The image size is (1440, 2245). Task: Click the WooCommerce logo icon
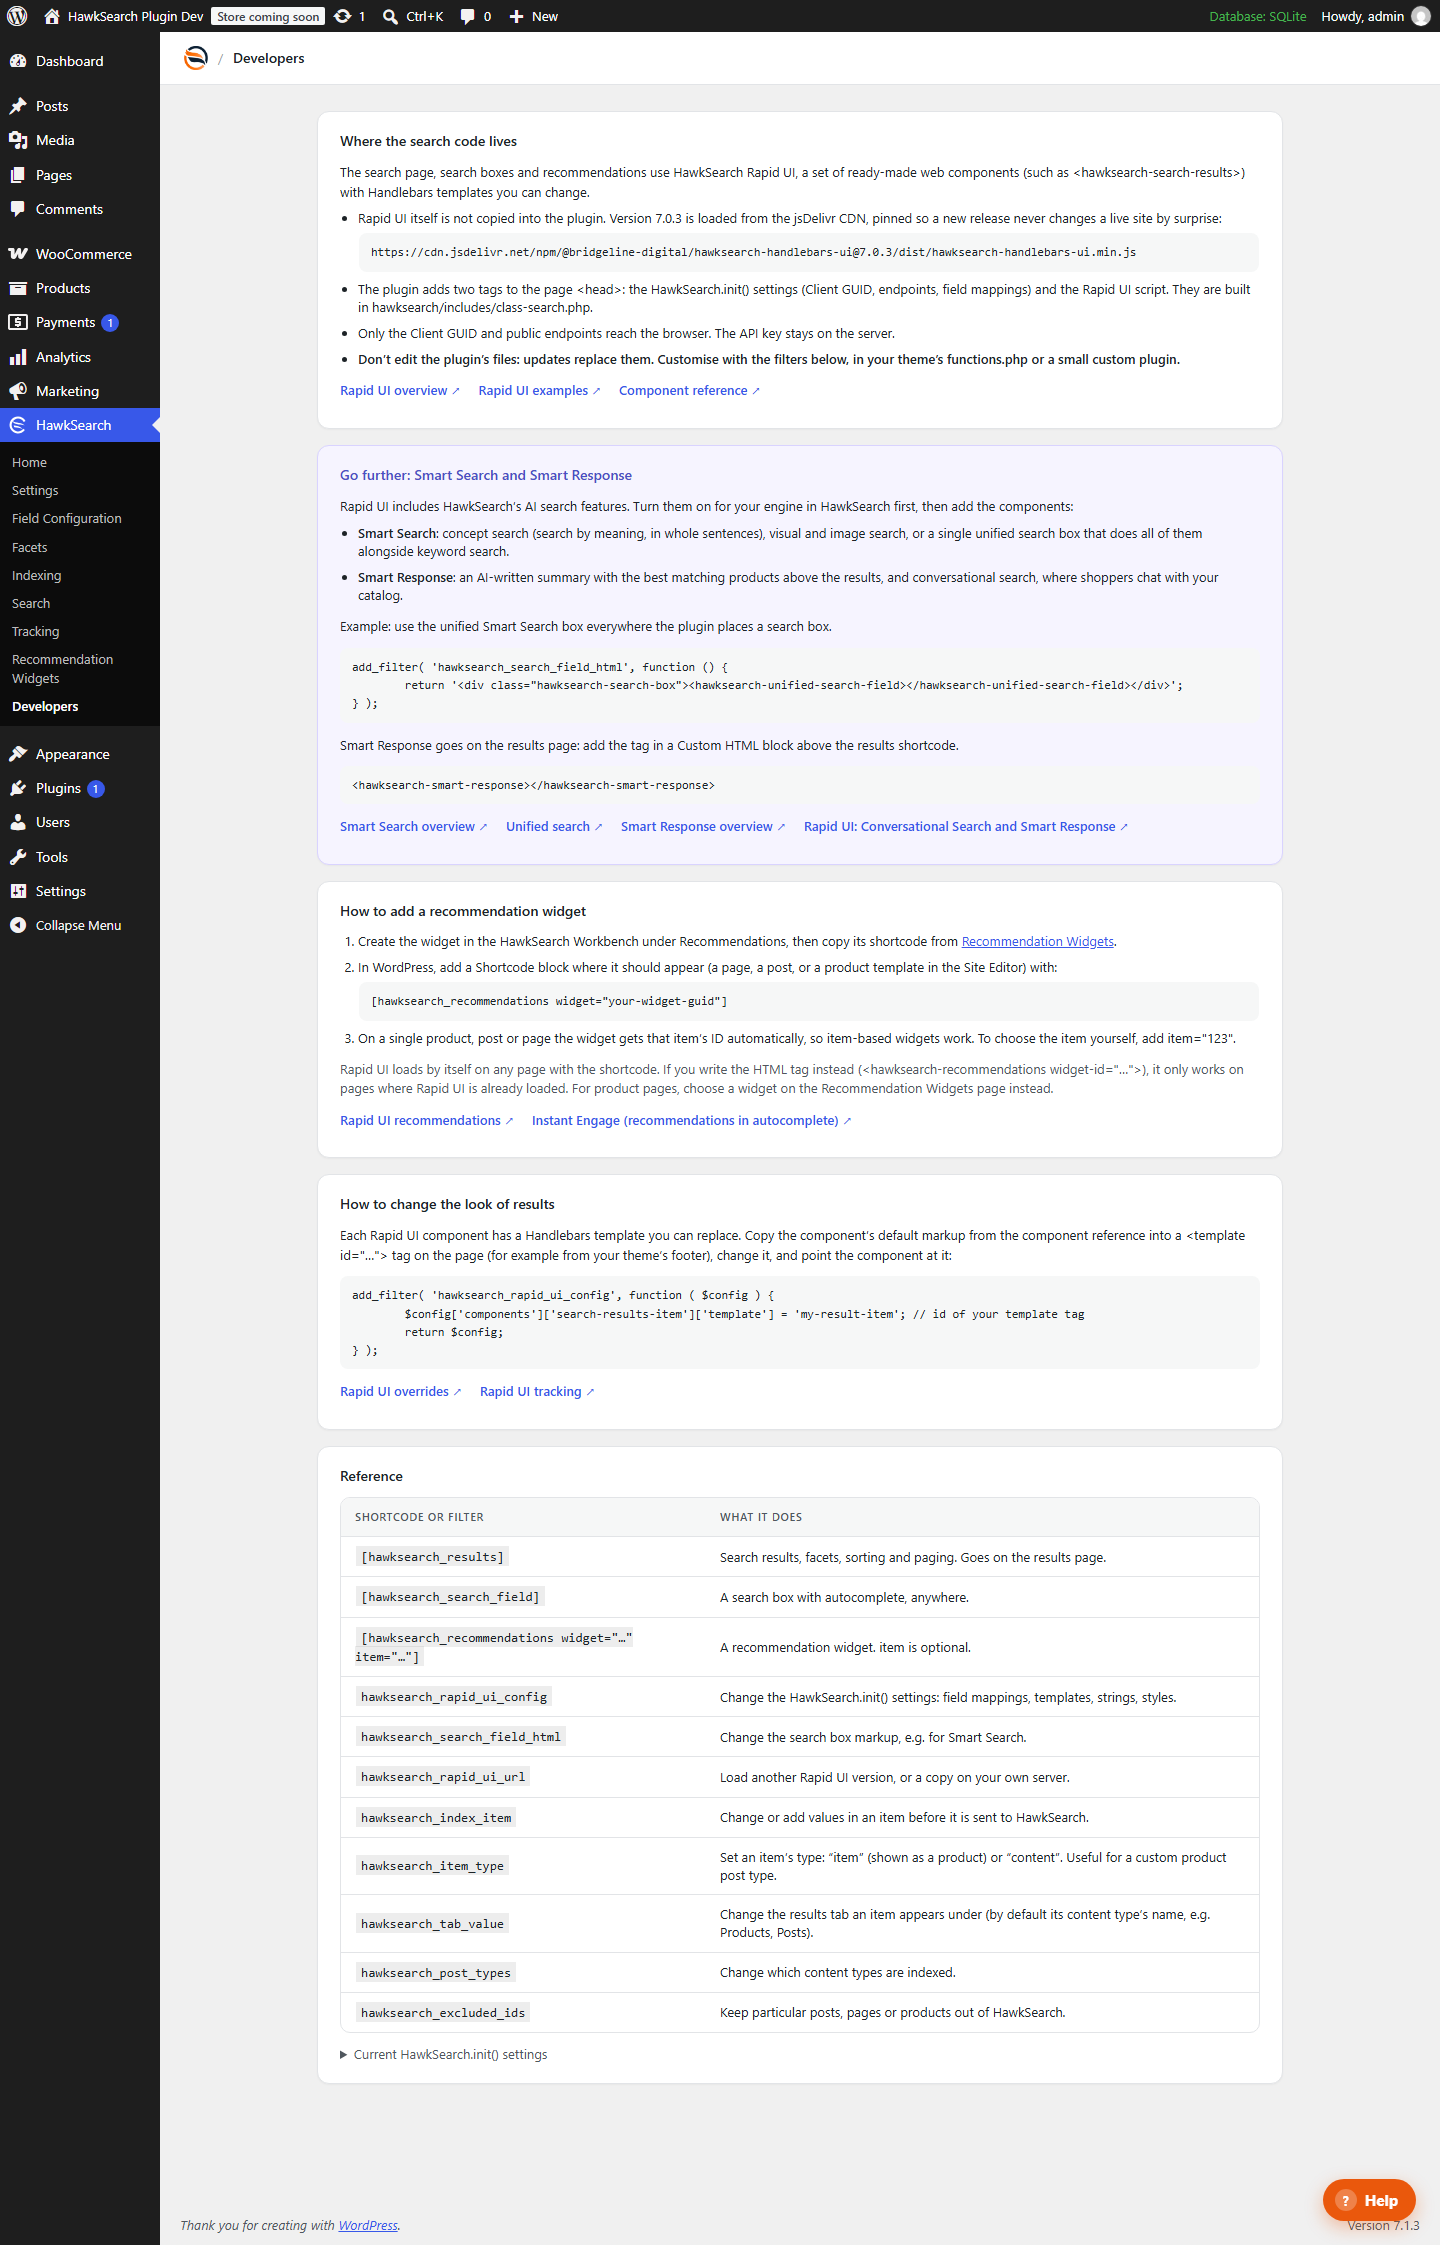(18, 254)
